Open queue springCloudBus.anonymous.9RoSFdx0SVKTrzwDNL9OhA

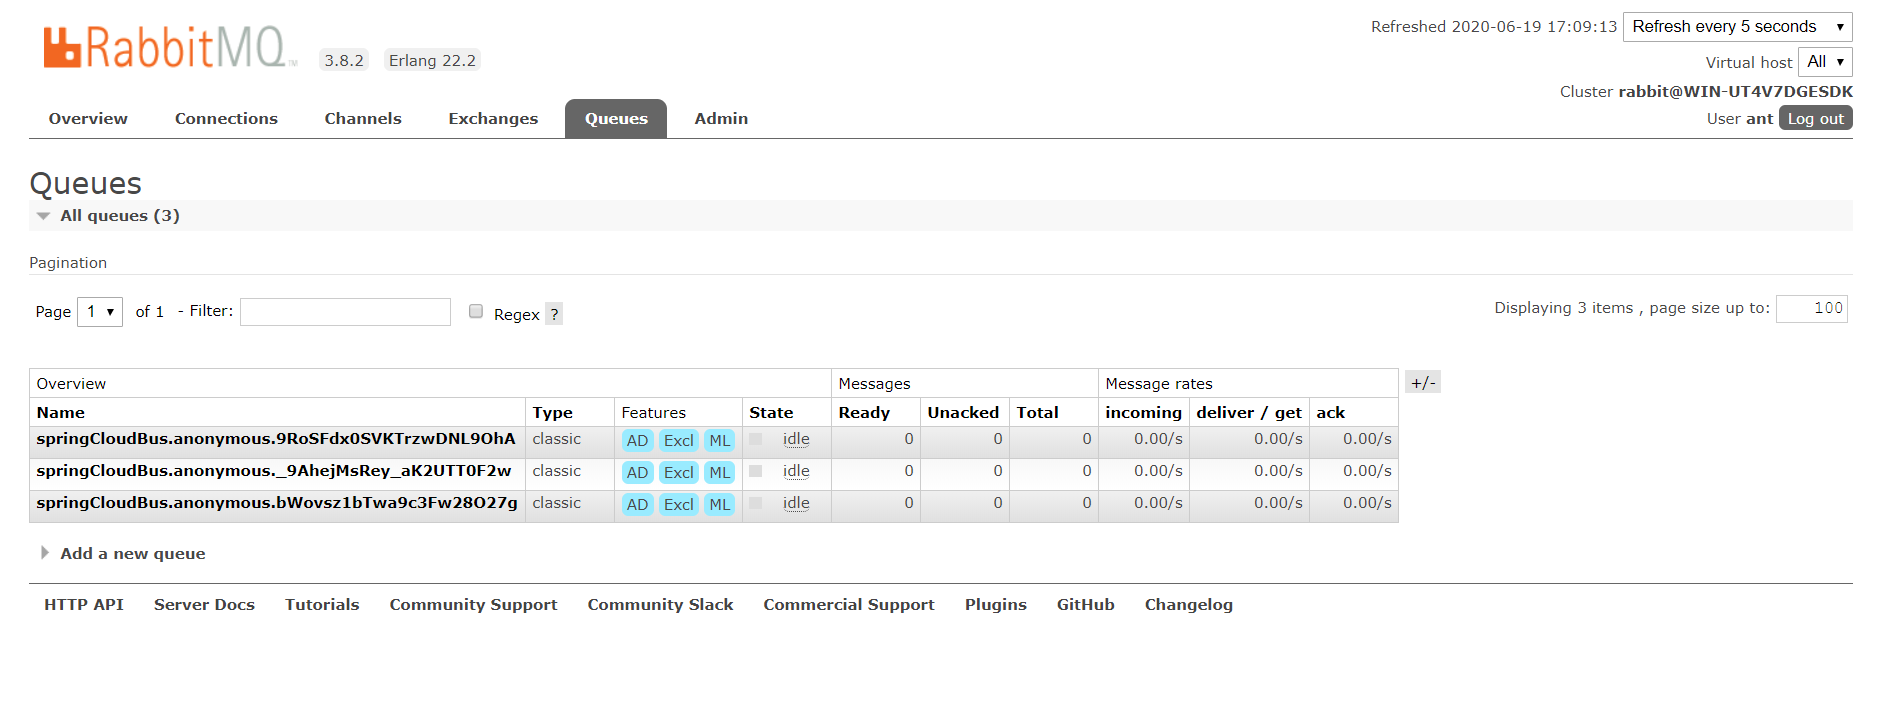point(276,439)
